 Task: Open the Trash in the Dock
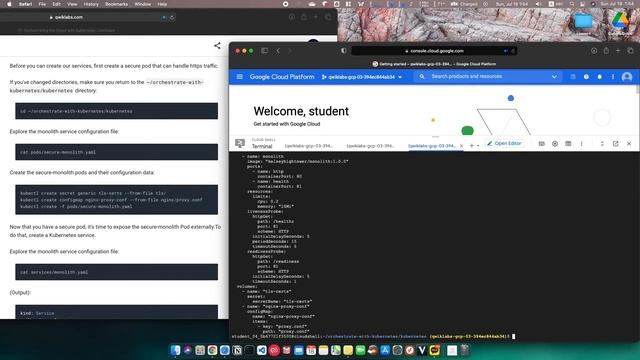click(464, 350)
